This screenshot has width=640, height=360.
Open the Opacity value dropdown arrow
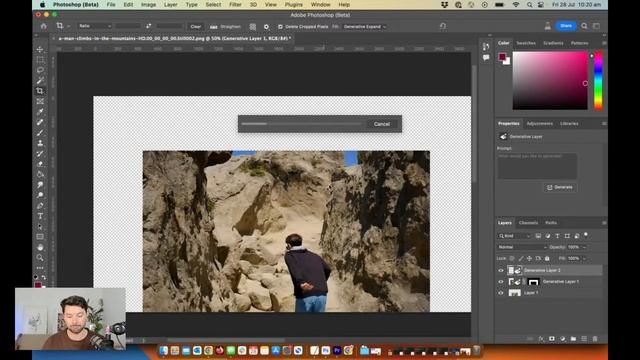pos(584,247)
